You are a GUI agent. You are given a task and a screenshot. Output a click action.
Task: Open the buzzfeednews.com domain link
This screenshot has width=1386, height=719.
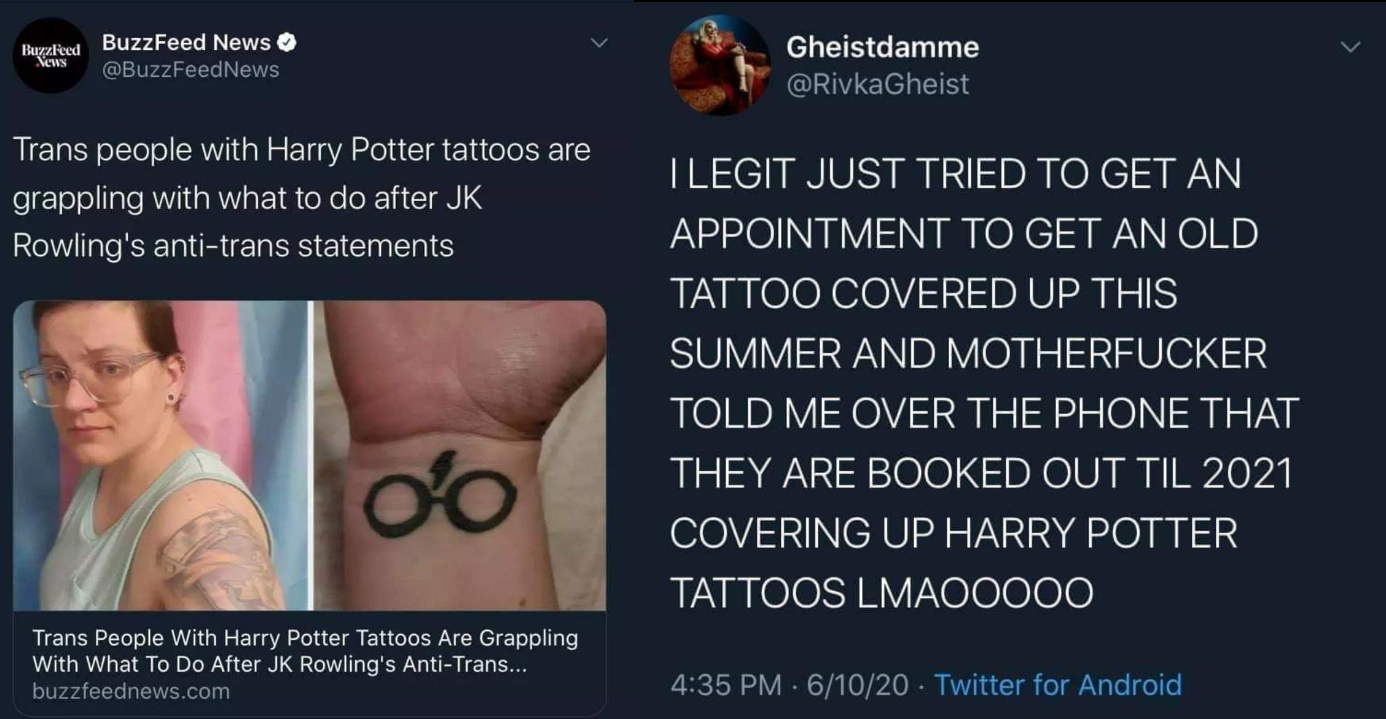point(131,691)
